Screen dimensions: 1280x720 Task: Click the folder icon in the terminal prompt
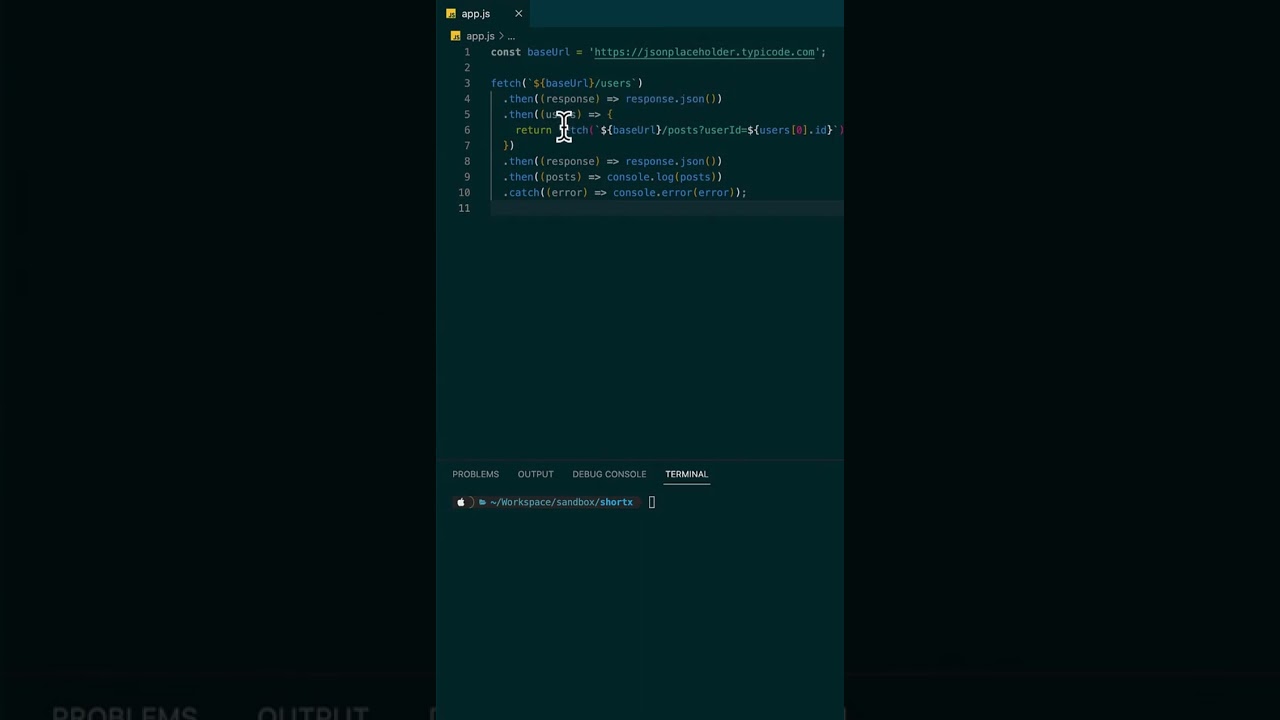pos(482,502)
